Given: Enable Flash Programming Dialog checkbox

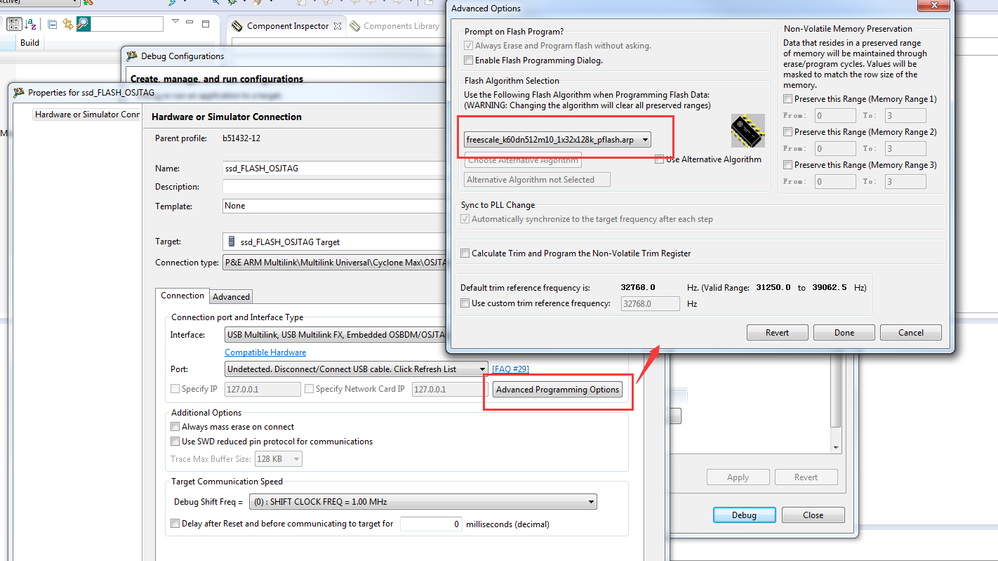Looking at the screenshot, I should point(468,60).
